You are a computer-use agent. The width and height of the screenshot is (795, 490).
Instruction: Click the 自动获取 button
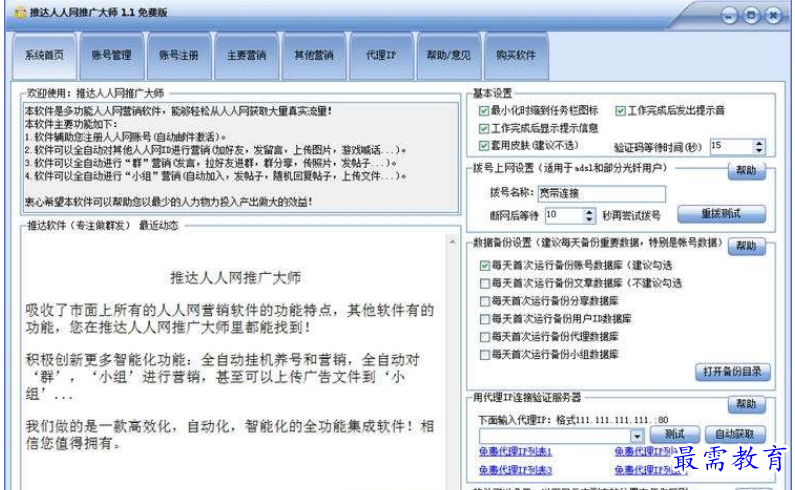[735, 435]
